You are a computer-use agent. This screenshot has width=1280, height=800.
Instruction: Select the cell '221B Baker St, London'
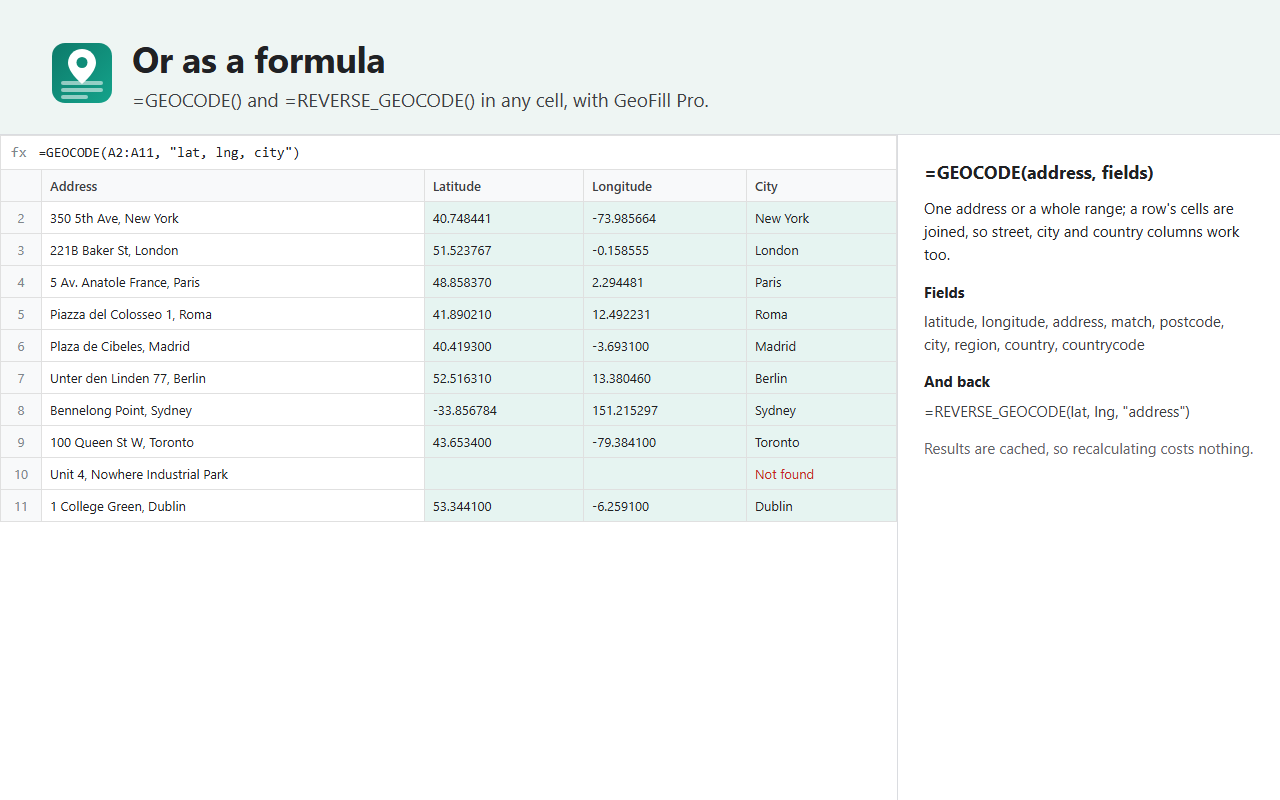pyautogui.click(x=233, y=250)
